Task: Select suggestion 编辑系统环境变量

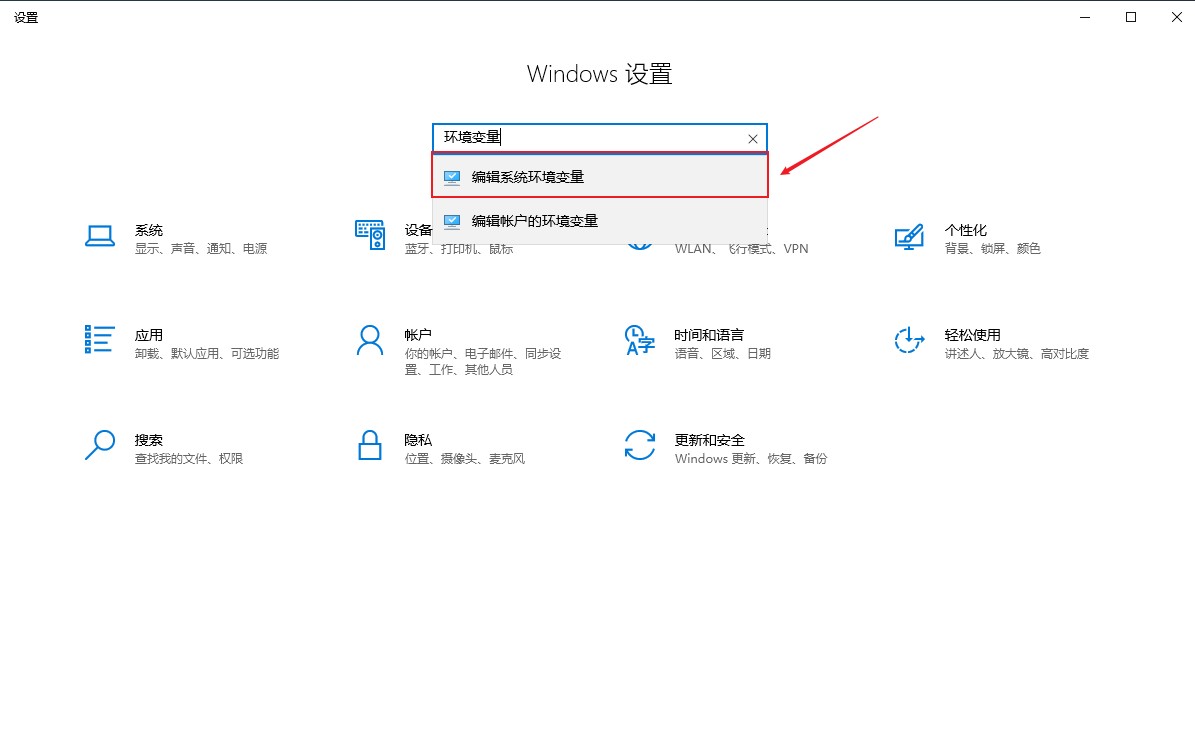Action: (600, 176)
